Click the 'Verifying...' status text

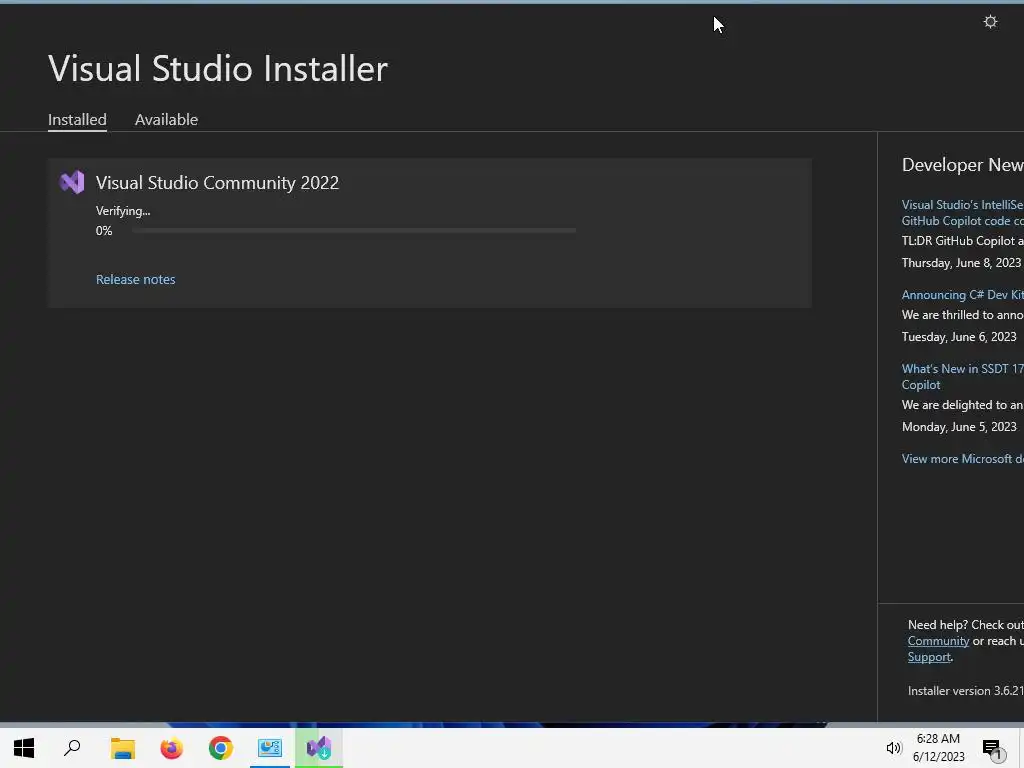(x=123, y=211)
